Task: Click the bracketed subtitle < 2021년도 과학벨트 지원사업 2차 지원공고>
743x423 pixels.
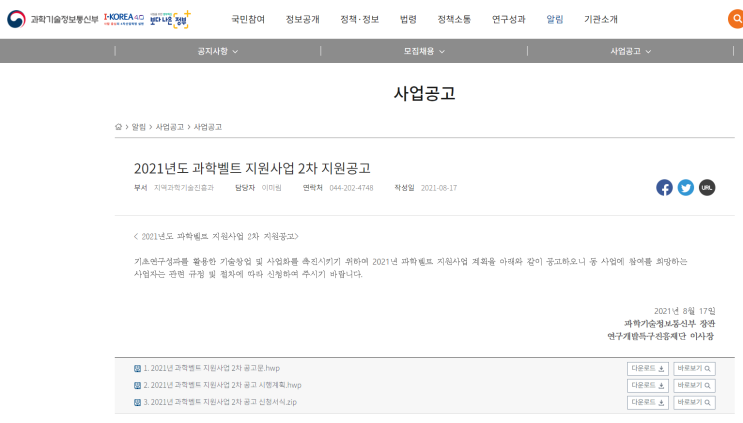Action: pyautogui.click(x=216, y=236)
